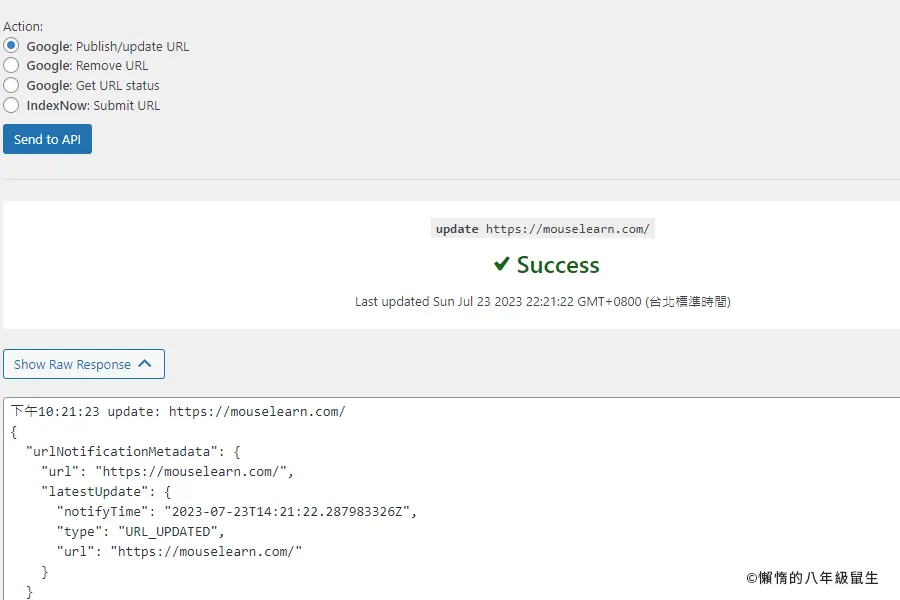Screen dimensions: 900x600
Task: Click the first "url" line under urlNotificationMetadata
Action: point(167,471)
